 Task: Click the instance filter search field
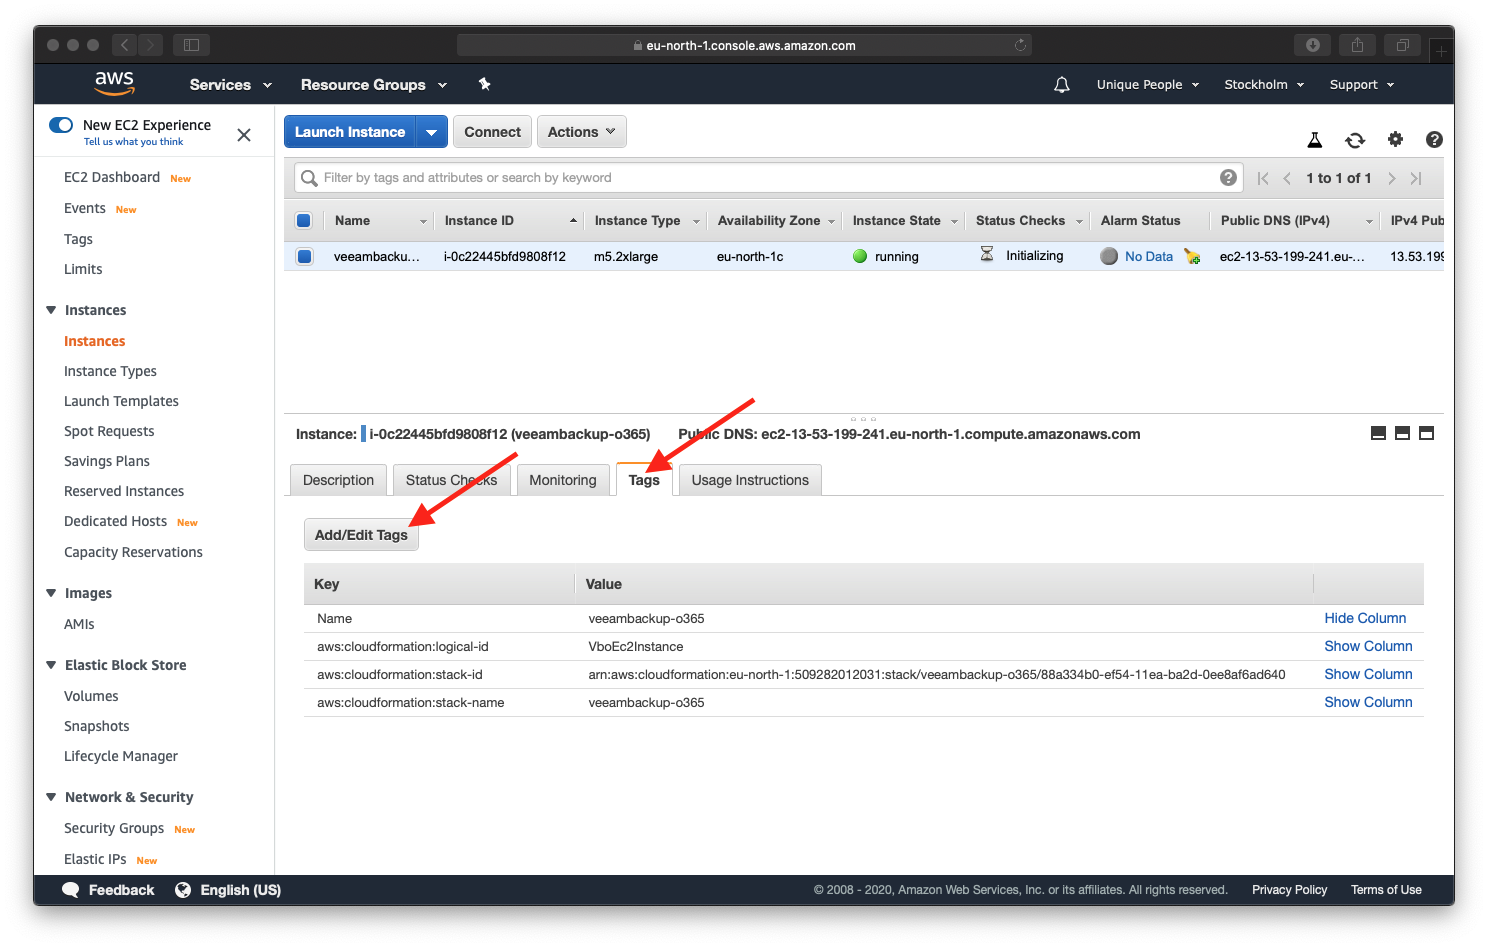tap(768, 178)
